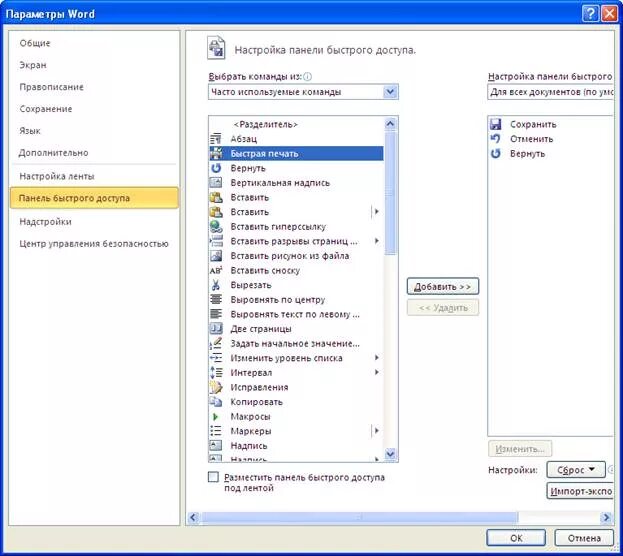Expand submenu arrow for second Вставить row
This screenshot has height=556, width=623.
tap(376, 212)
